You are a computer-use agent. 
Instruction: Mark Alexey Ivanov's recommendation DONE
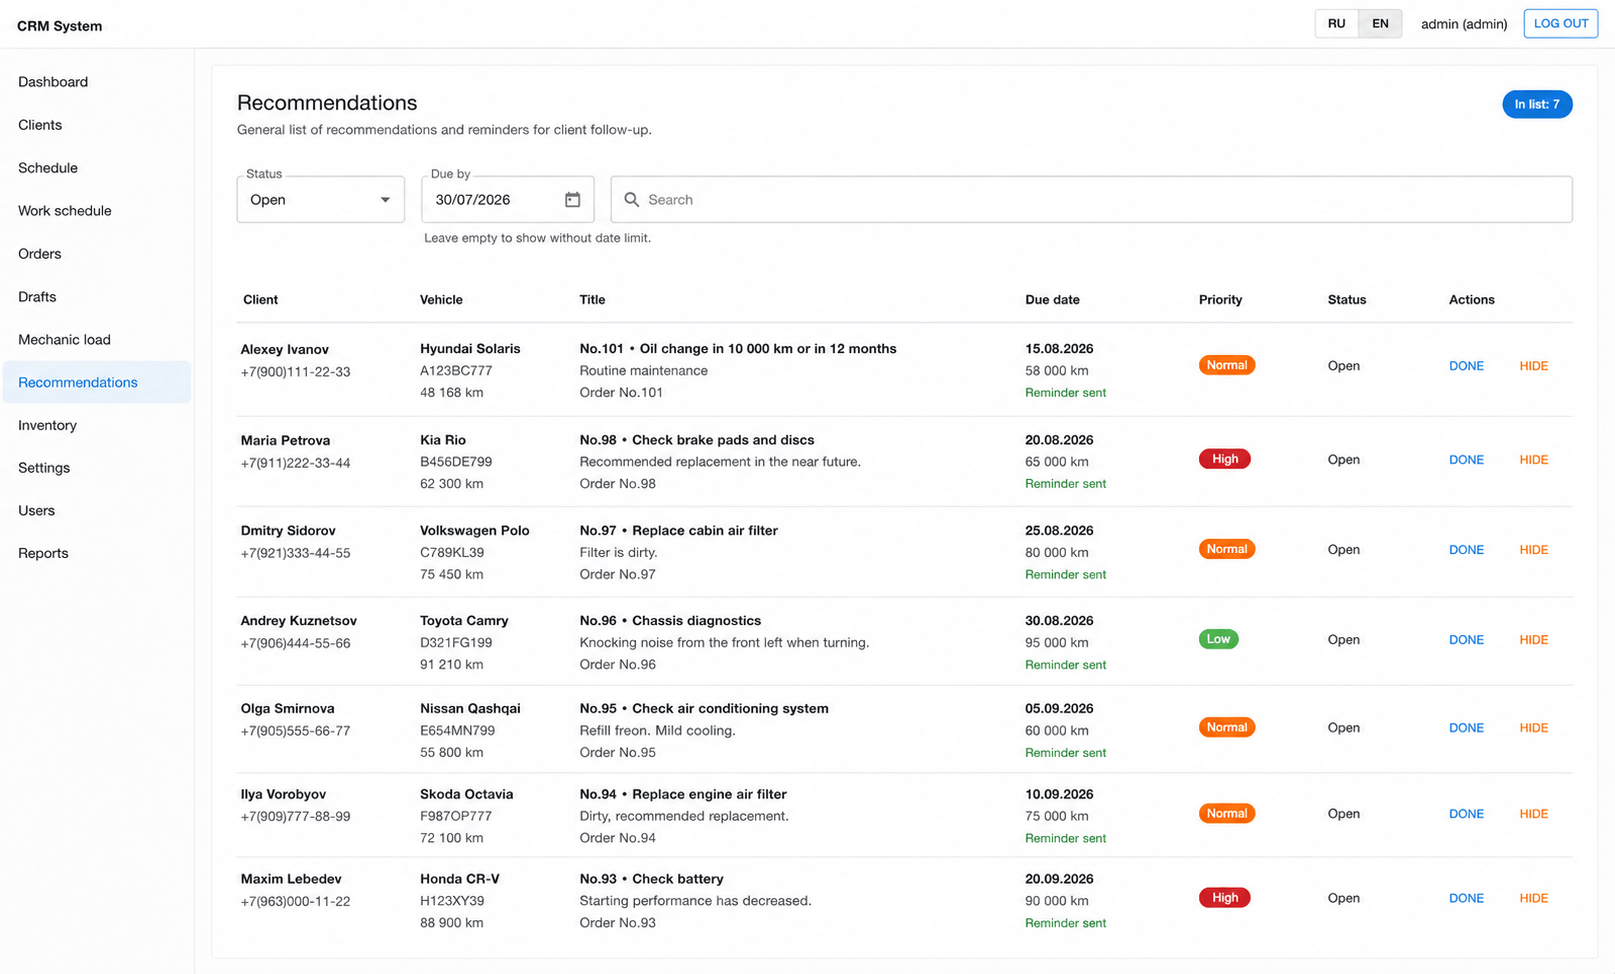pos(1466,366)
